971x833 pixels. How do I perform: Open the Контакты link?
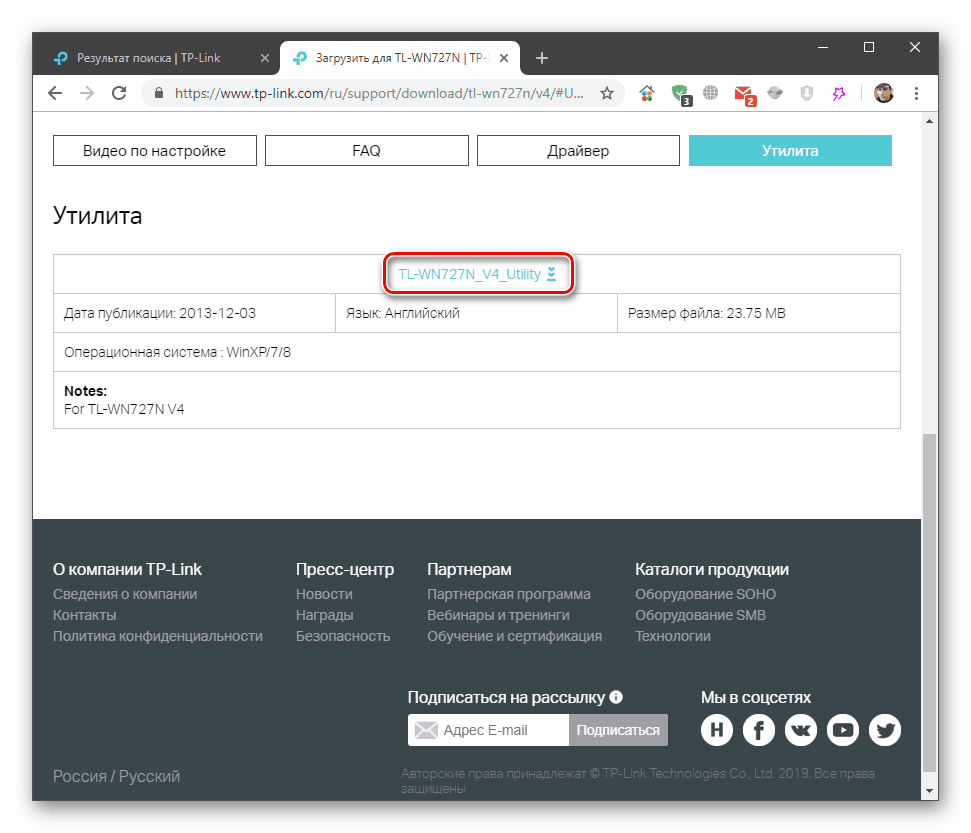[x=85, y=616]
